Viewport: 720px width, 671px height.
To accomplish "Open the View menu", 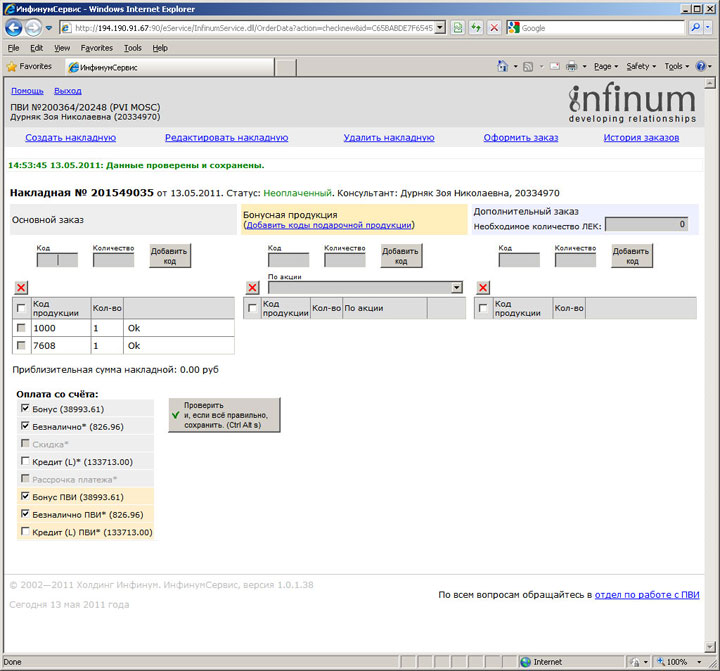I will coord(62,48).
